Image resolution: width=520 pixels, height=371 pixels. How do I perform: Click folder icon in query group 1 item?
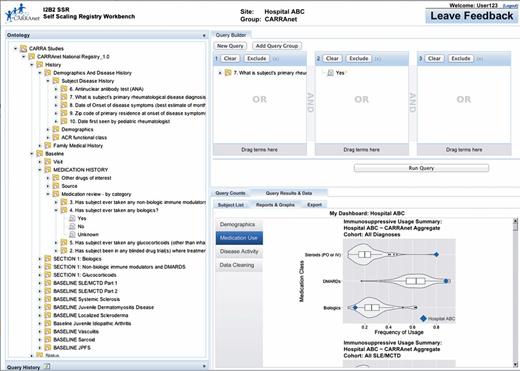click(x=228, y=73)
